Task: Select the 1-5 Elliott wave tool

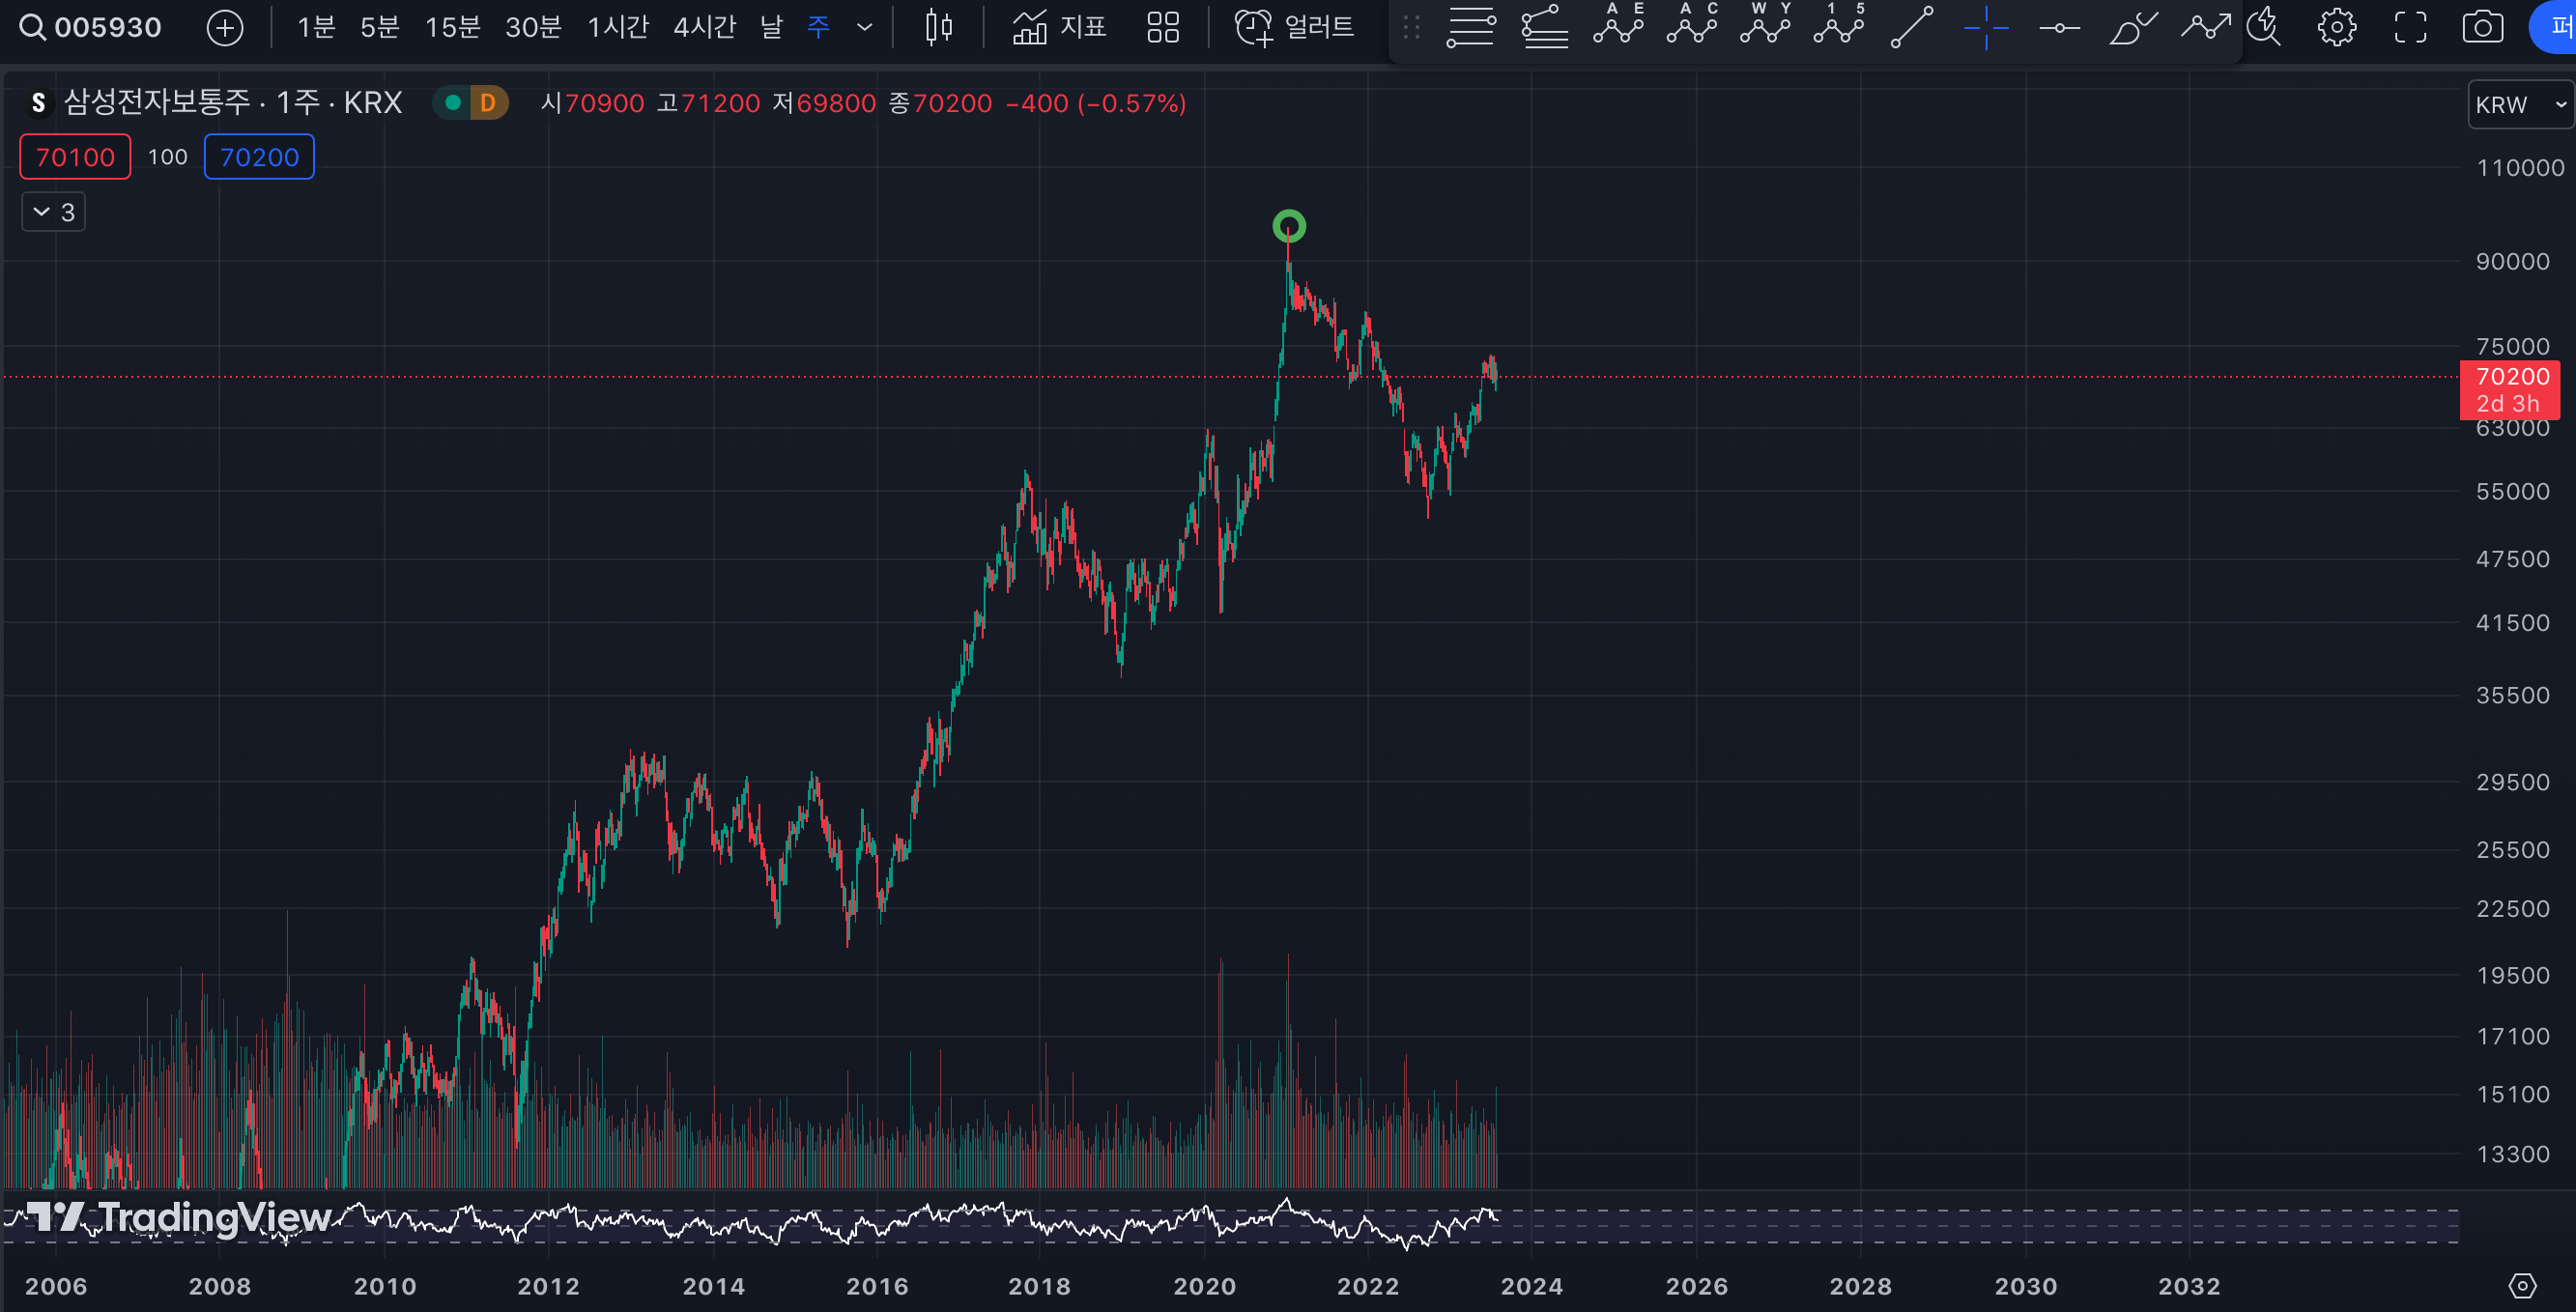Action: click(x=1839, y=25)
